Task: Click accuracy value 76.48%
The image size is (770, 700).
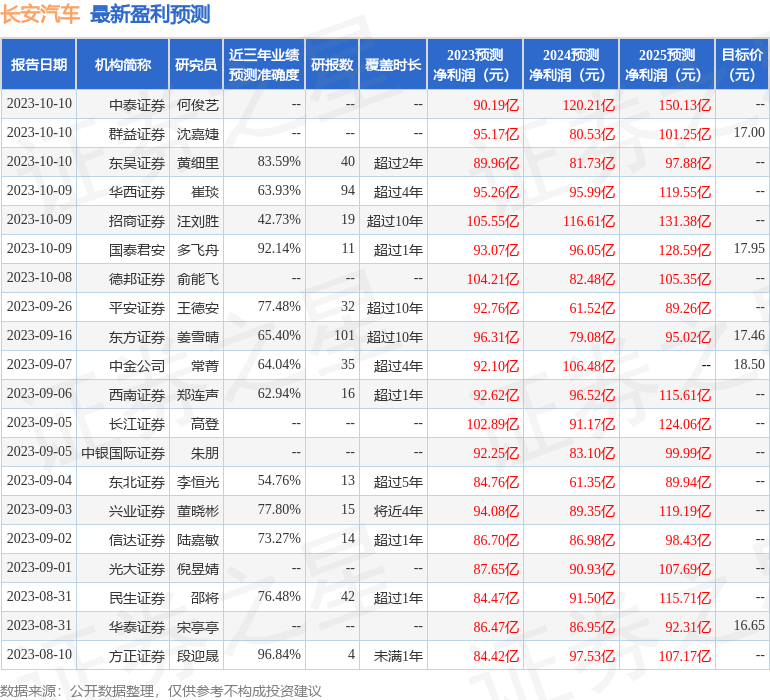Action: [x=279, y=596]
